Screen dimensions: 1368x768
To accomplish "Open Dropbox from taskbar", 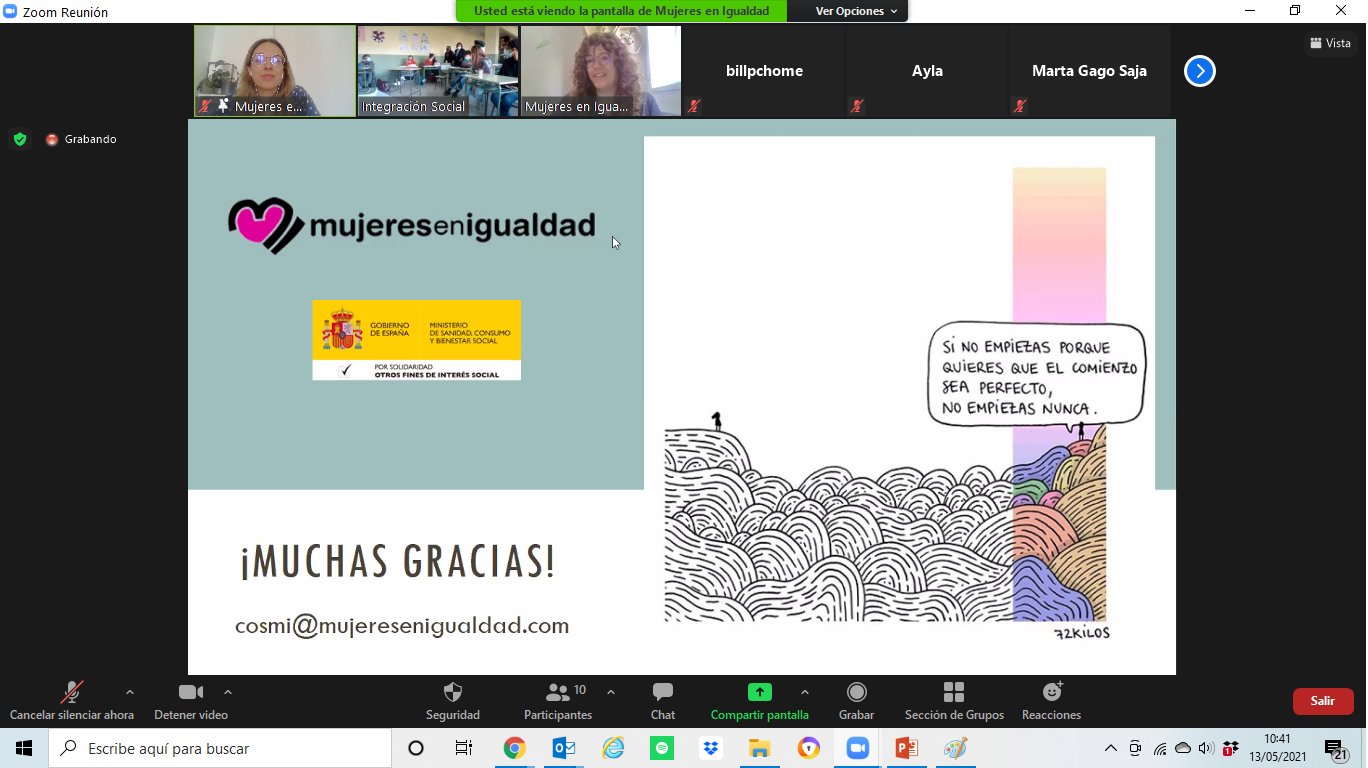I will click(710, 748).
